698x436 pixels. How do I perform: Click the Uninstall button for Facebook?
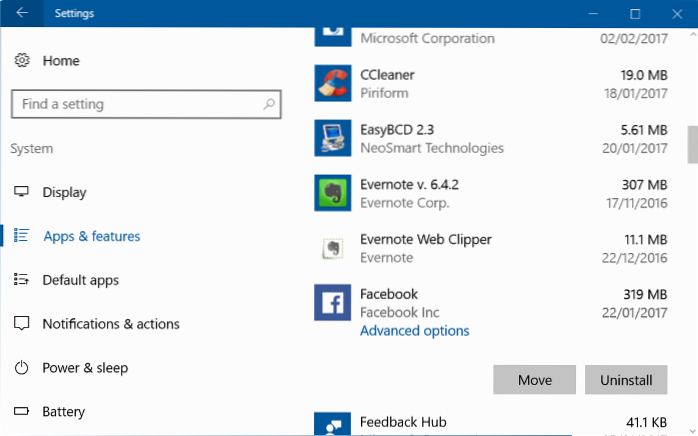click(626, 380)
